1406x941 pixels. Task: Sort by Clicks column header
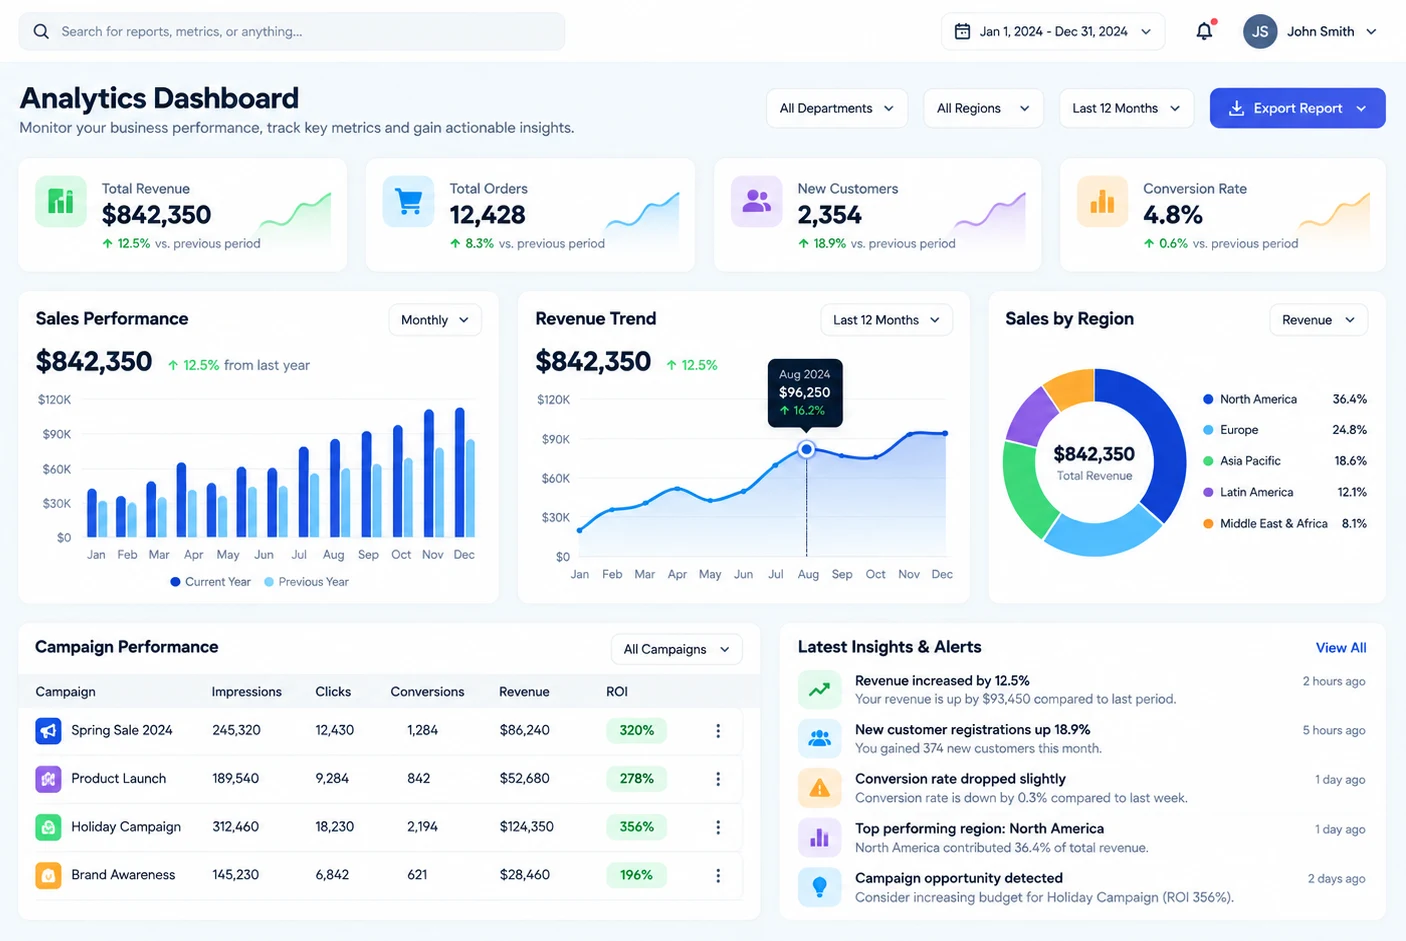pos(333,692)
